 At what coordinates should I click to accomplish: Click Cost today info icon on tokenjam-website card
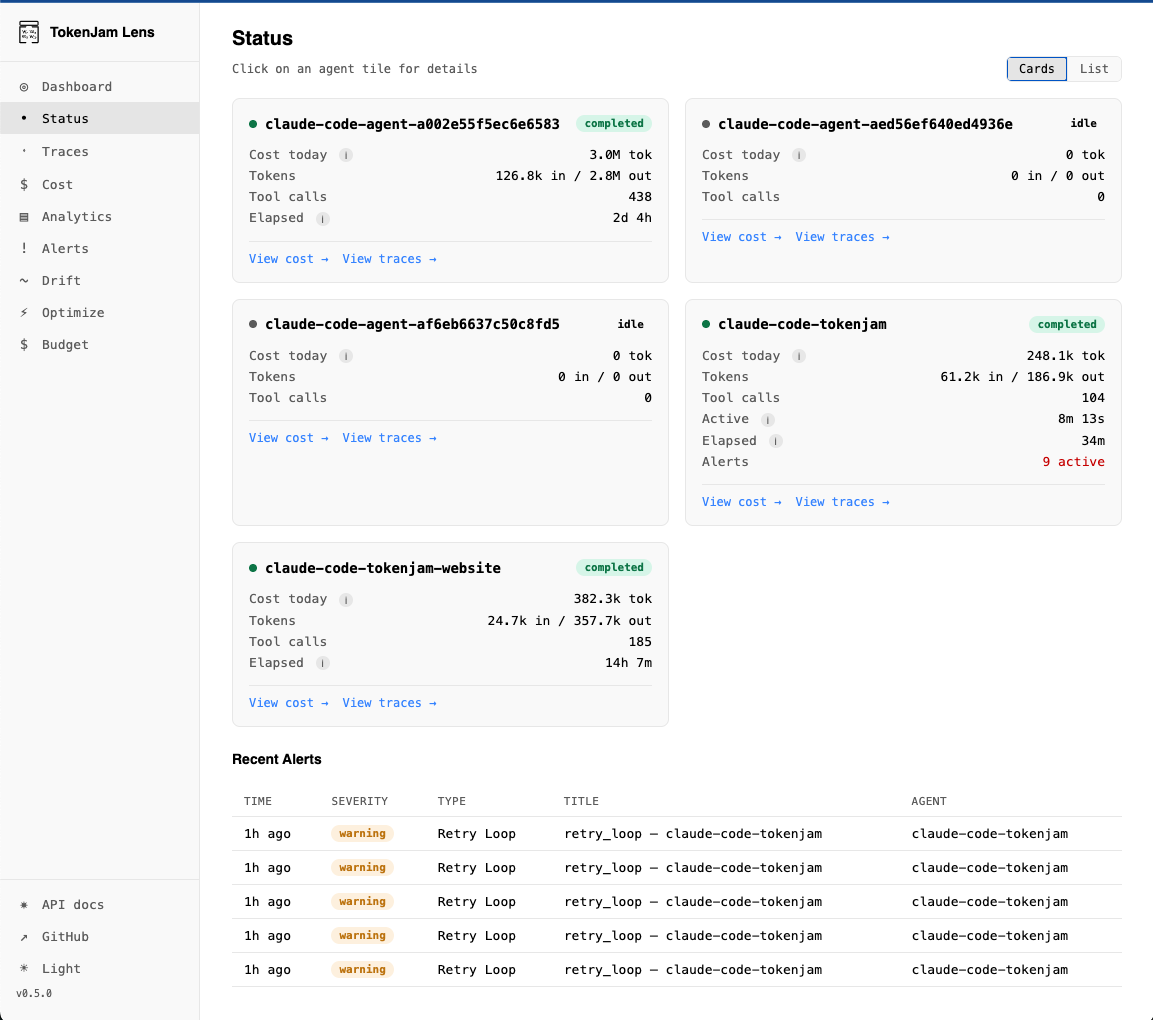[346, 600]
